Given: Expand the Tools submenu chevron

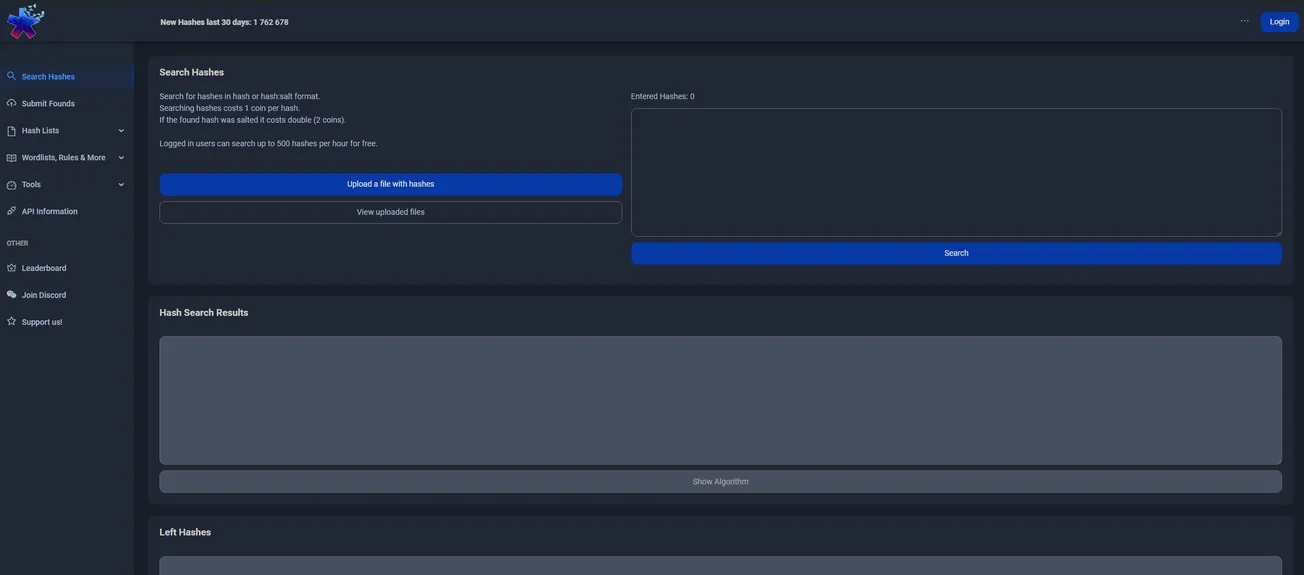Looking at the screenshot, I should click(121, 185).
